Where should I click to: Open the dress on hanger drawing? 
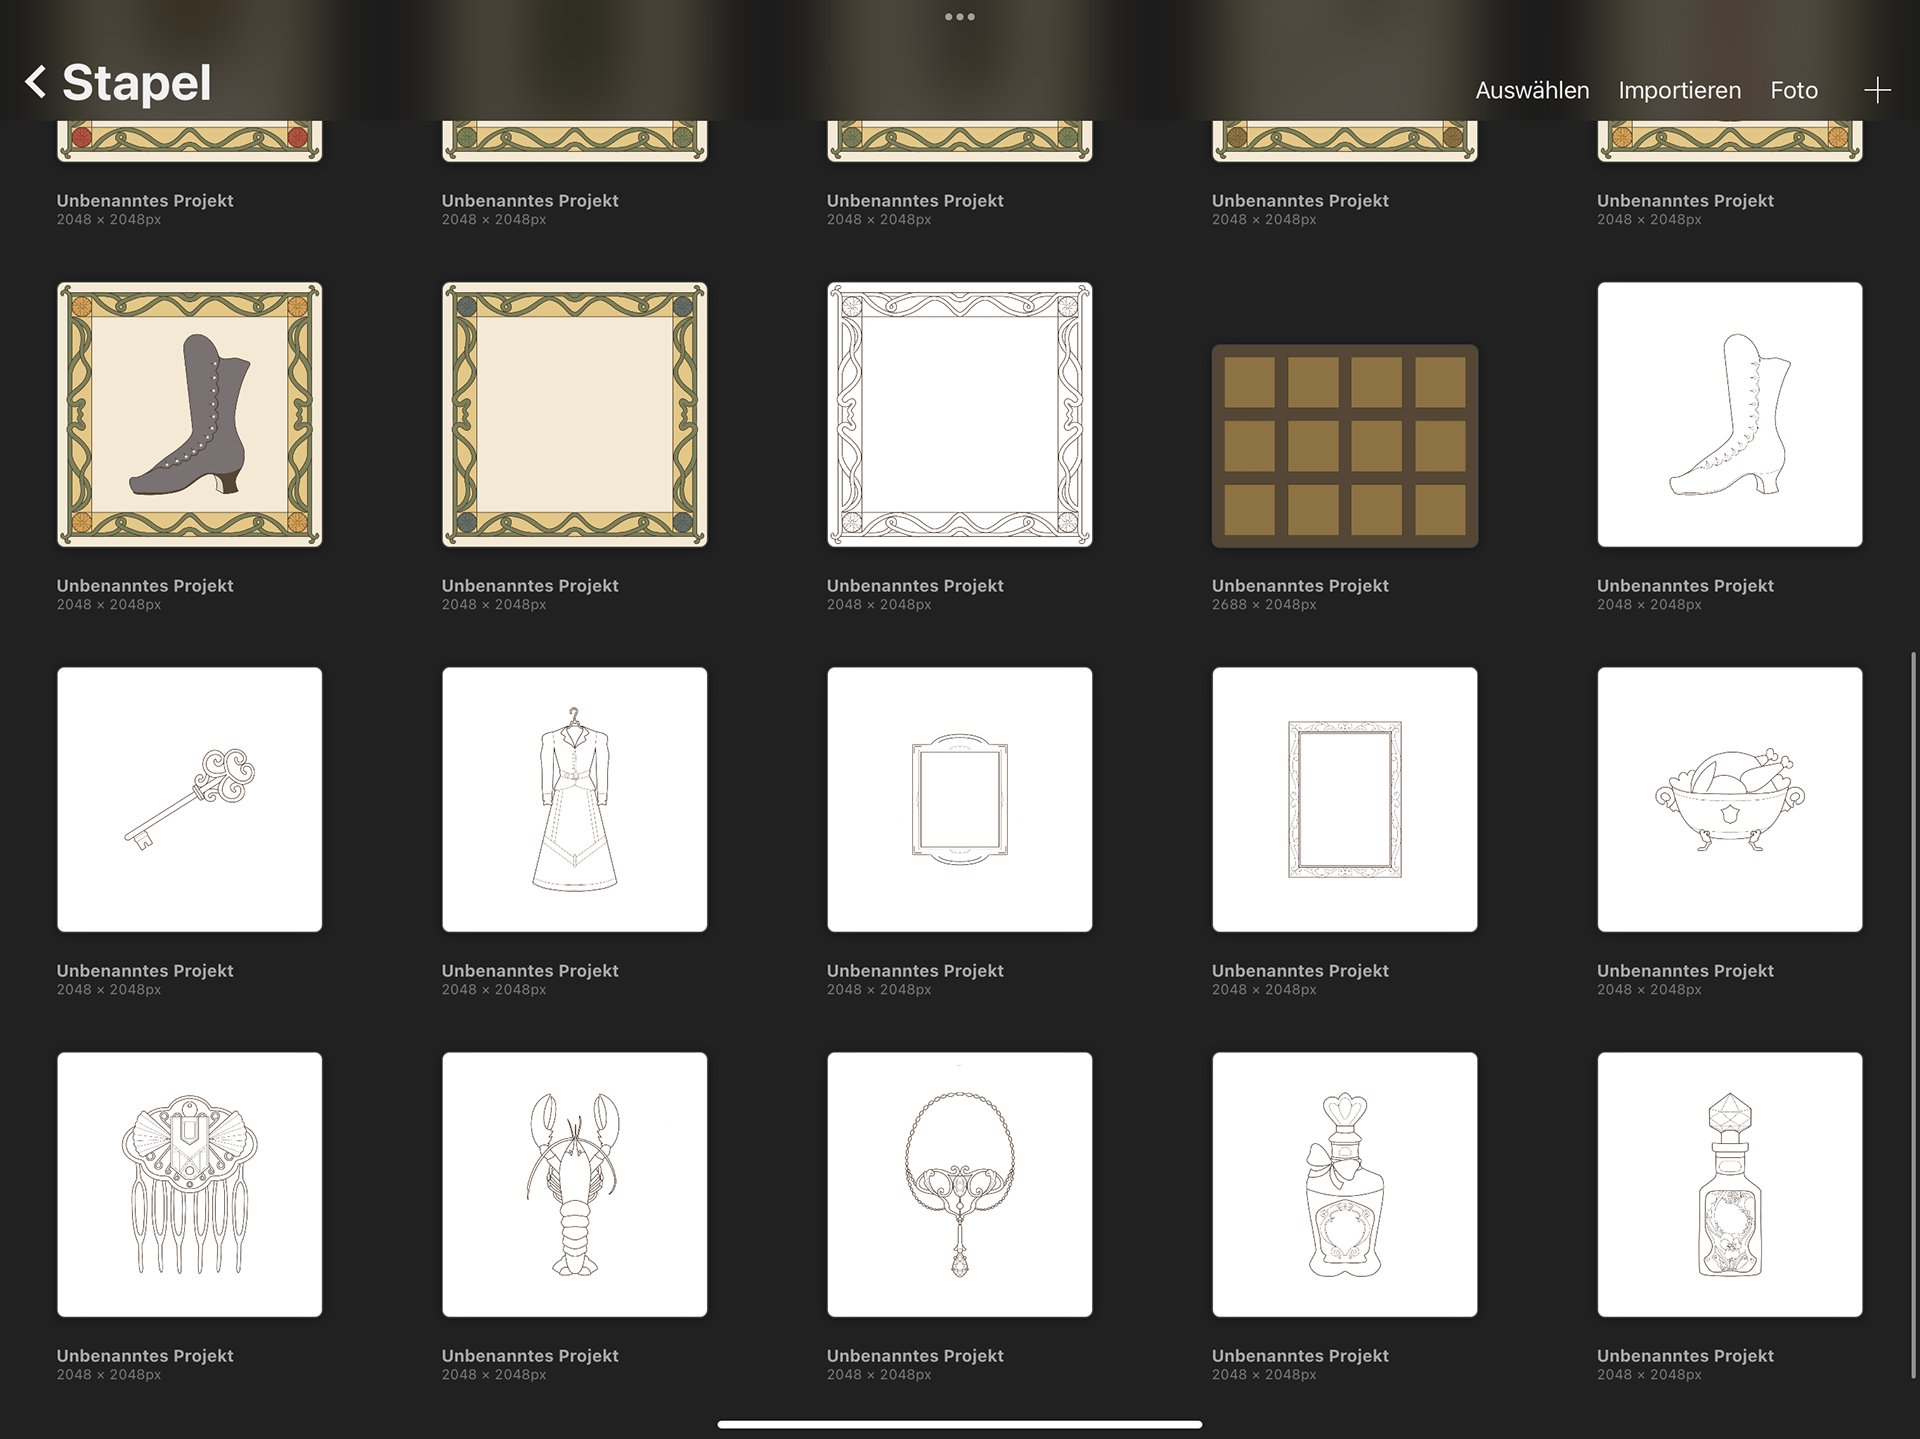(574, 799)
